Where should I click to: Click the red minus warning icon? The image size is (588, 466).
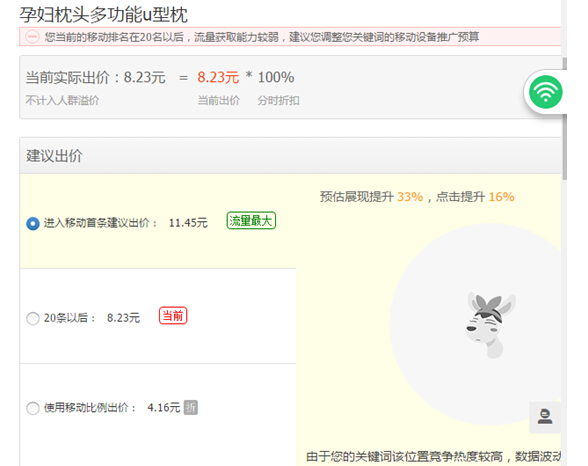(32, 37)
